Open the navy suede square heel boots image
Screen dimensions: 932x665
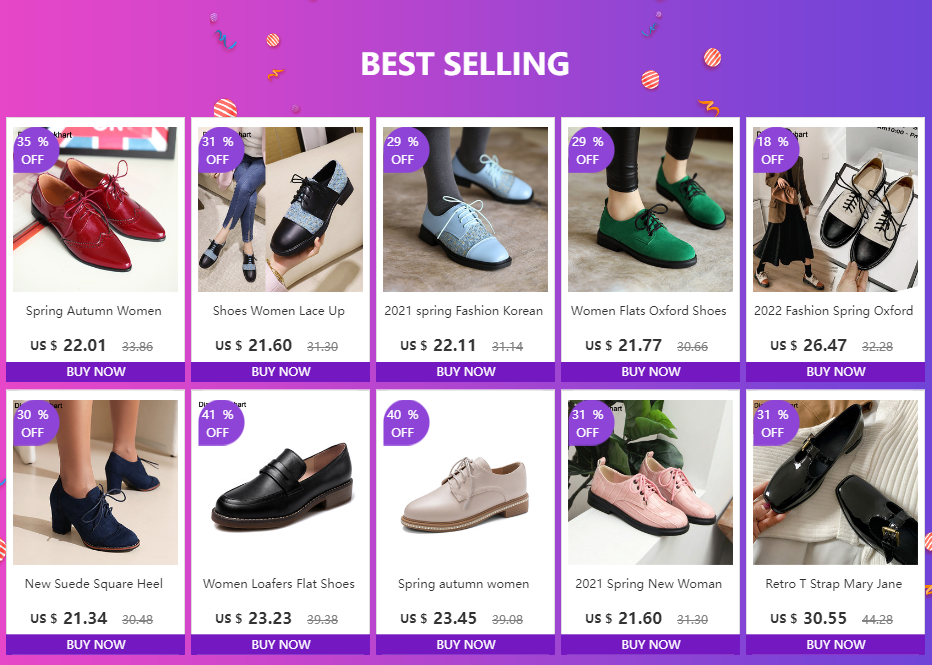coord(95,482)
